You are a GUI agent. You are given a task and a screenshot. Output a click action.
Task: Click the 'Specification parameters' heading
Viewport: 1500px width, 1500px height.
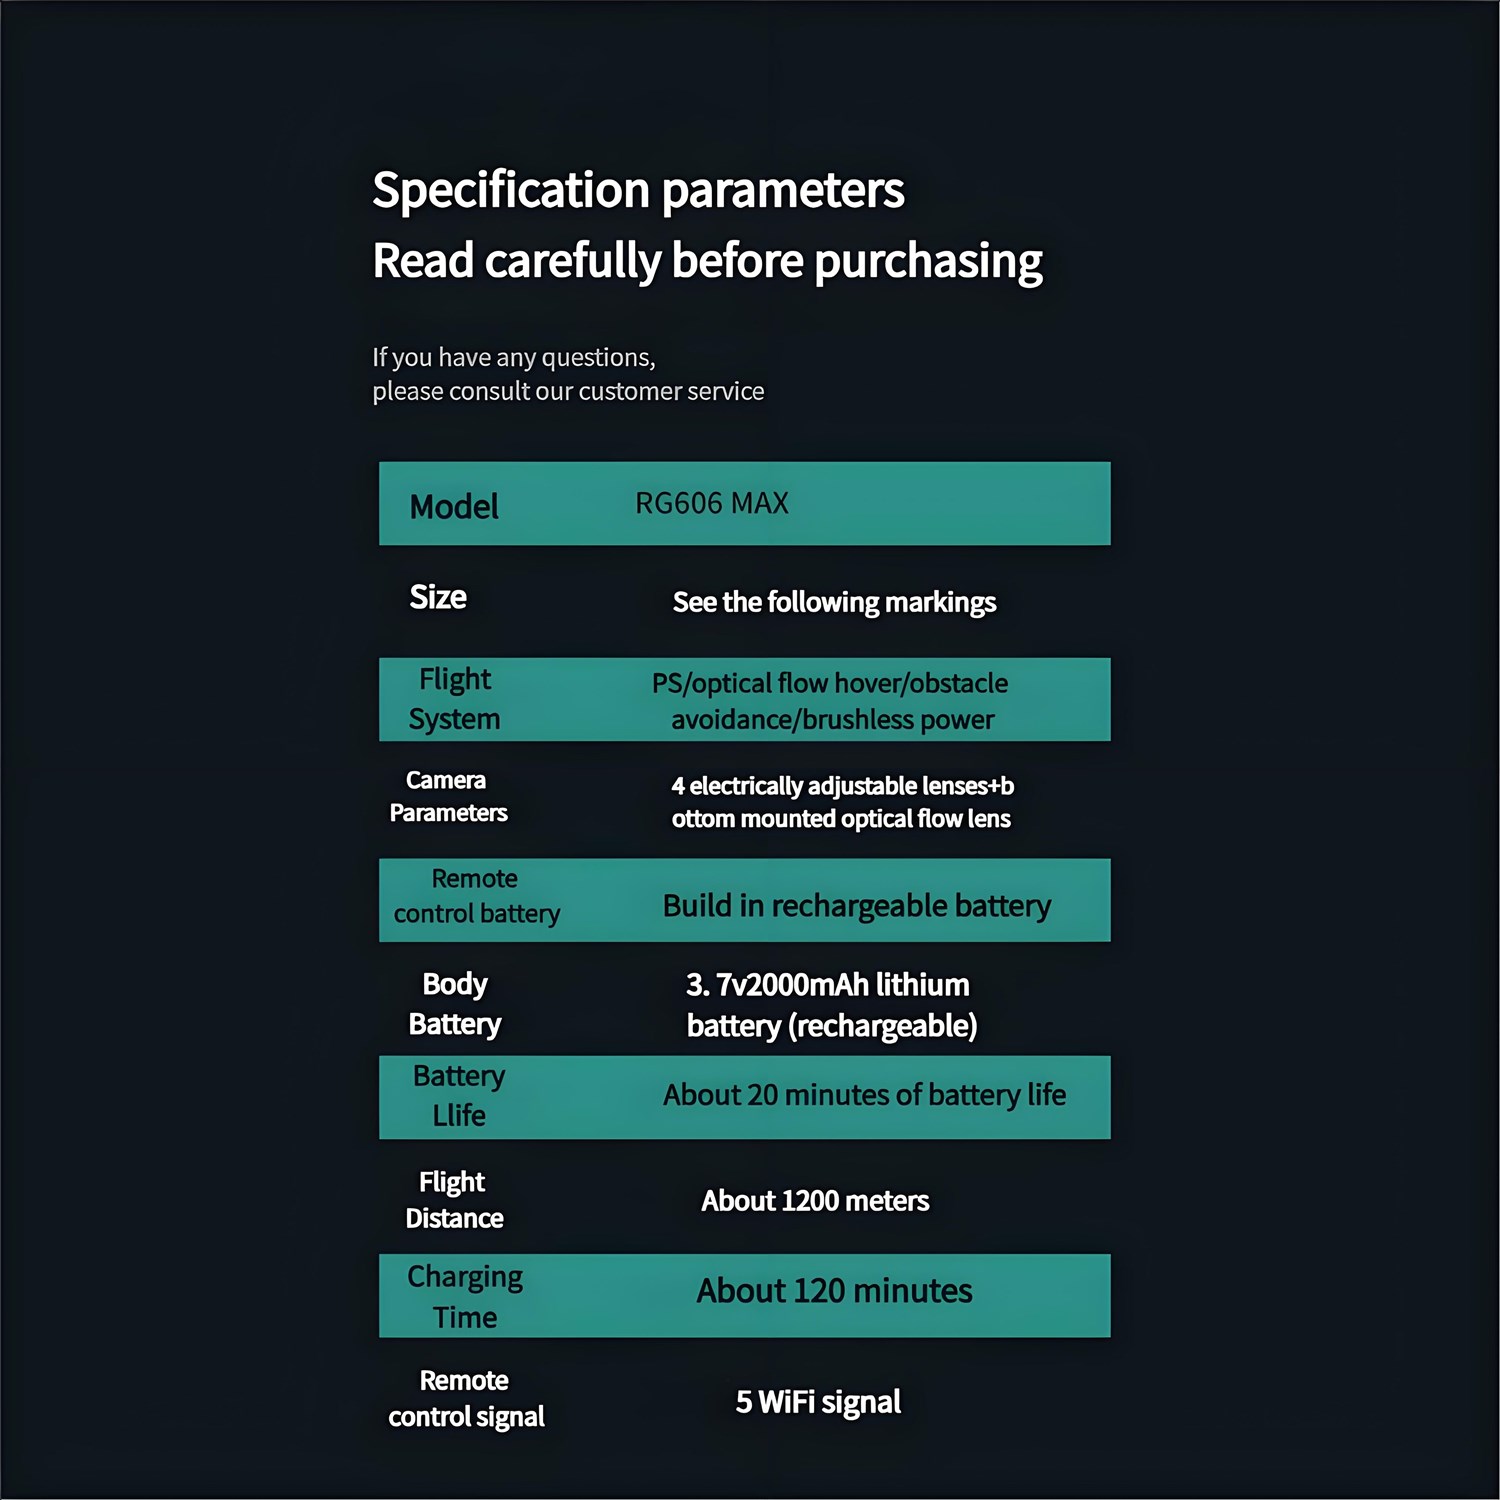tap(638, 190)
